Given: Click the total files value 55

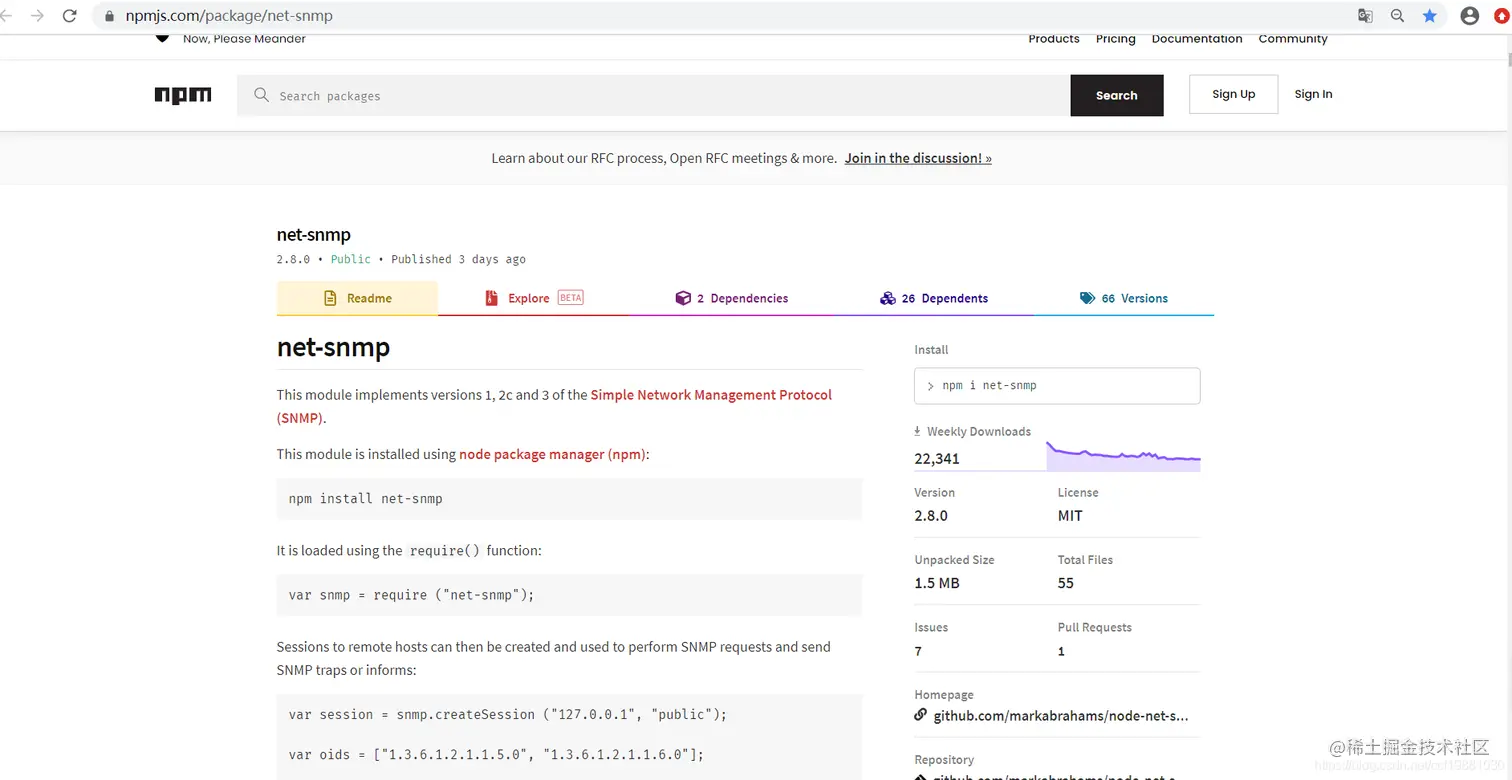Looking at the screenshot, I should tap(1066, 583).
